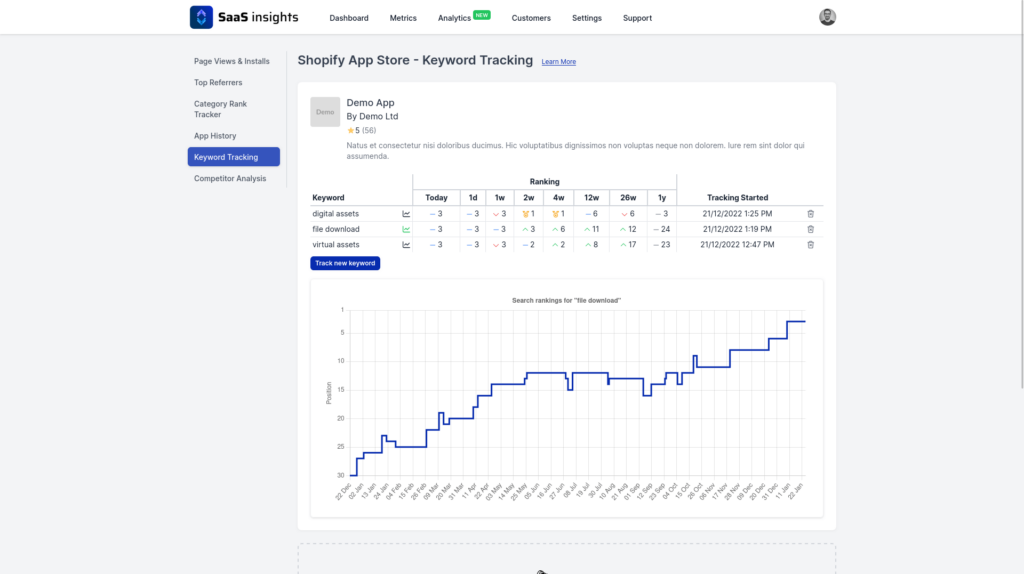Click the SaaS insights brand text

point(258,18)
